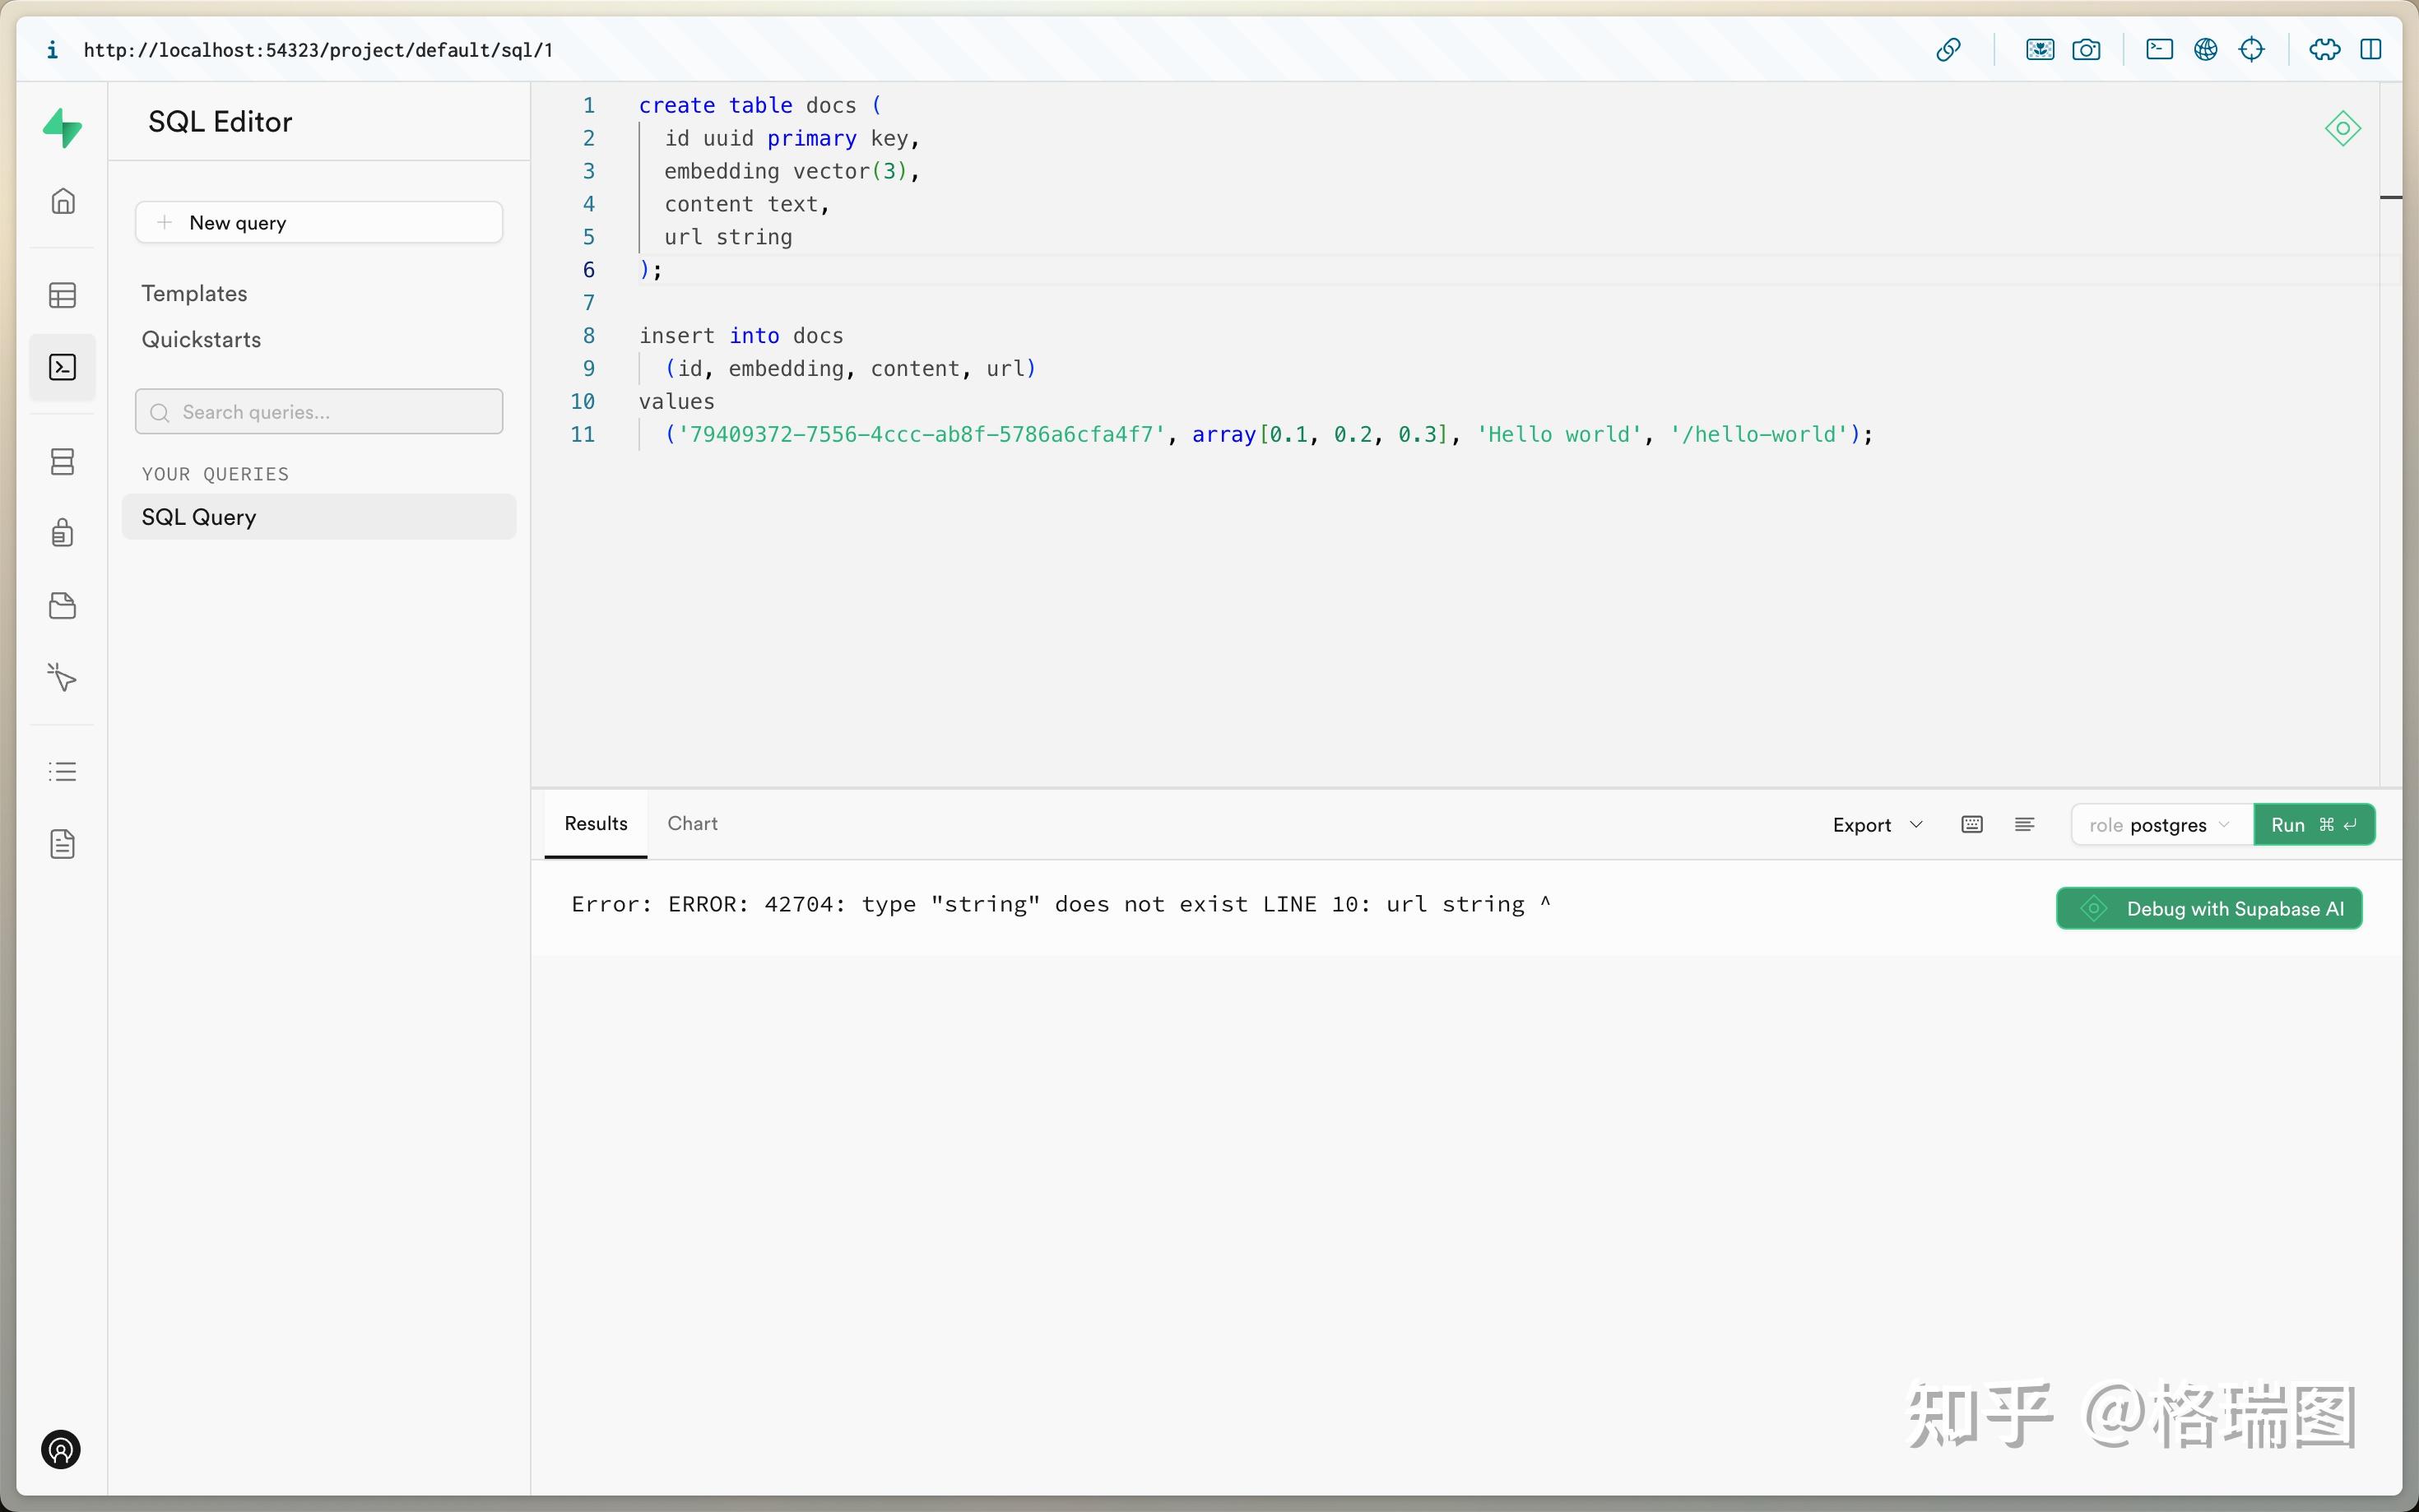
Task: Open the Edge Functions cursor icon
Action: [62, 677]
